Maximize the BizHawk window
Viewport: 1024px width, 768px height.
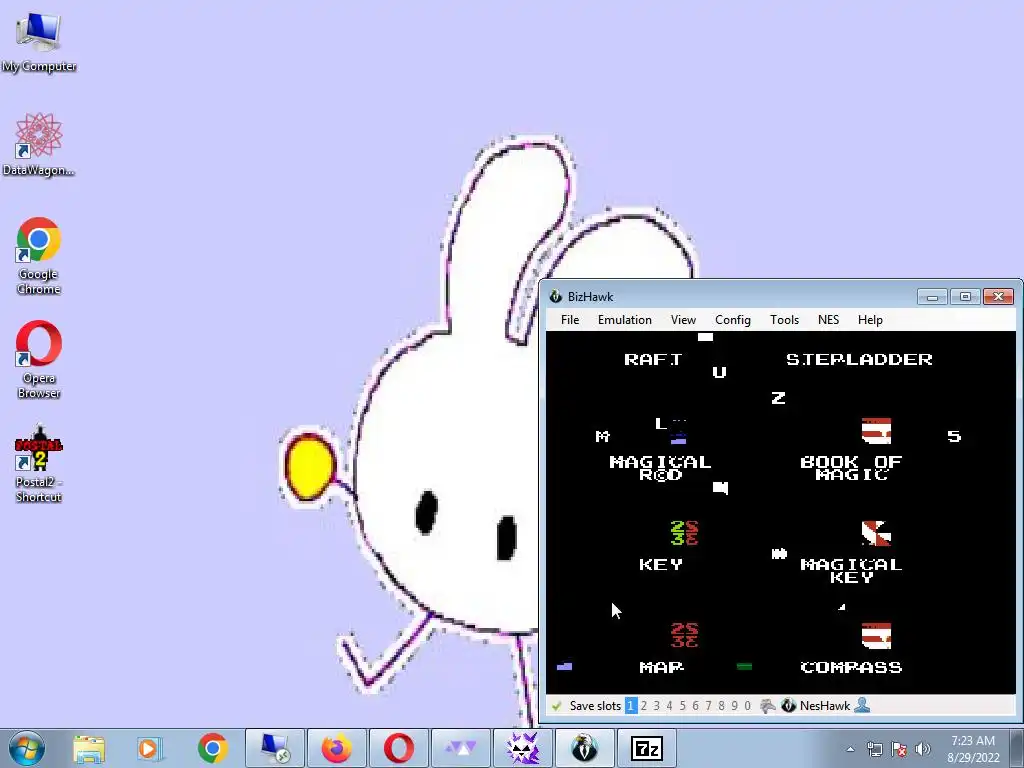965,297
